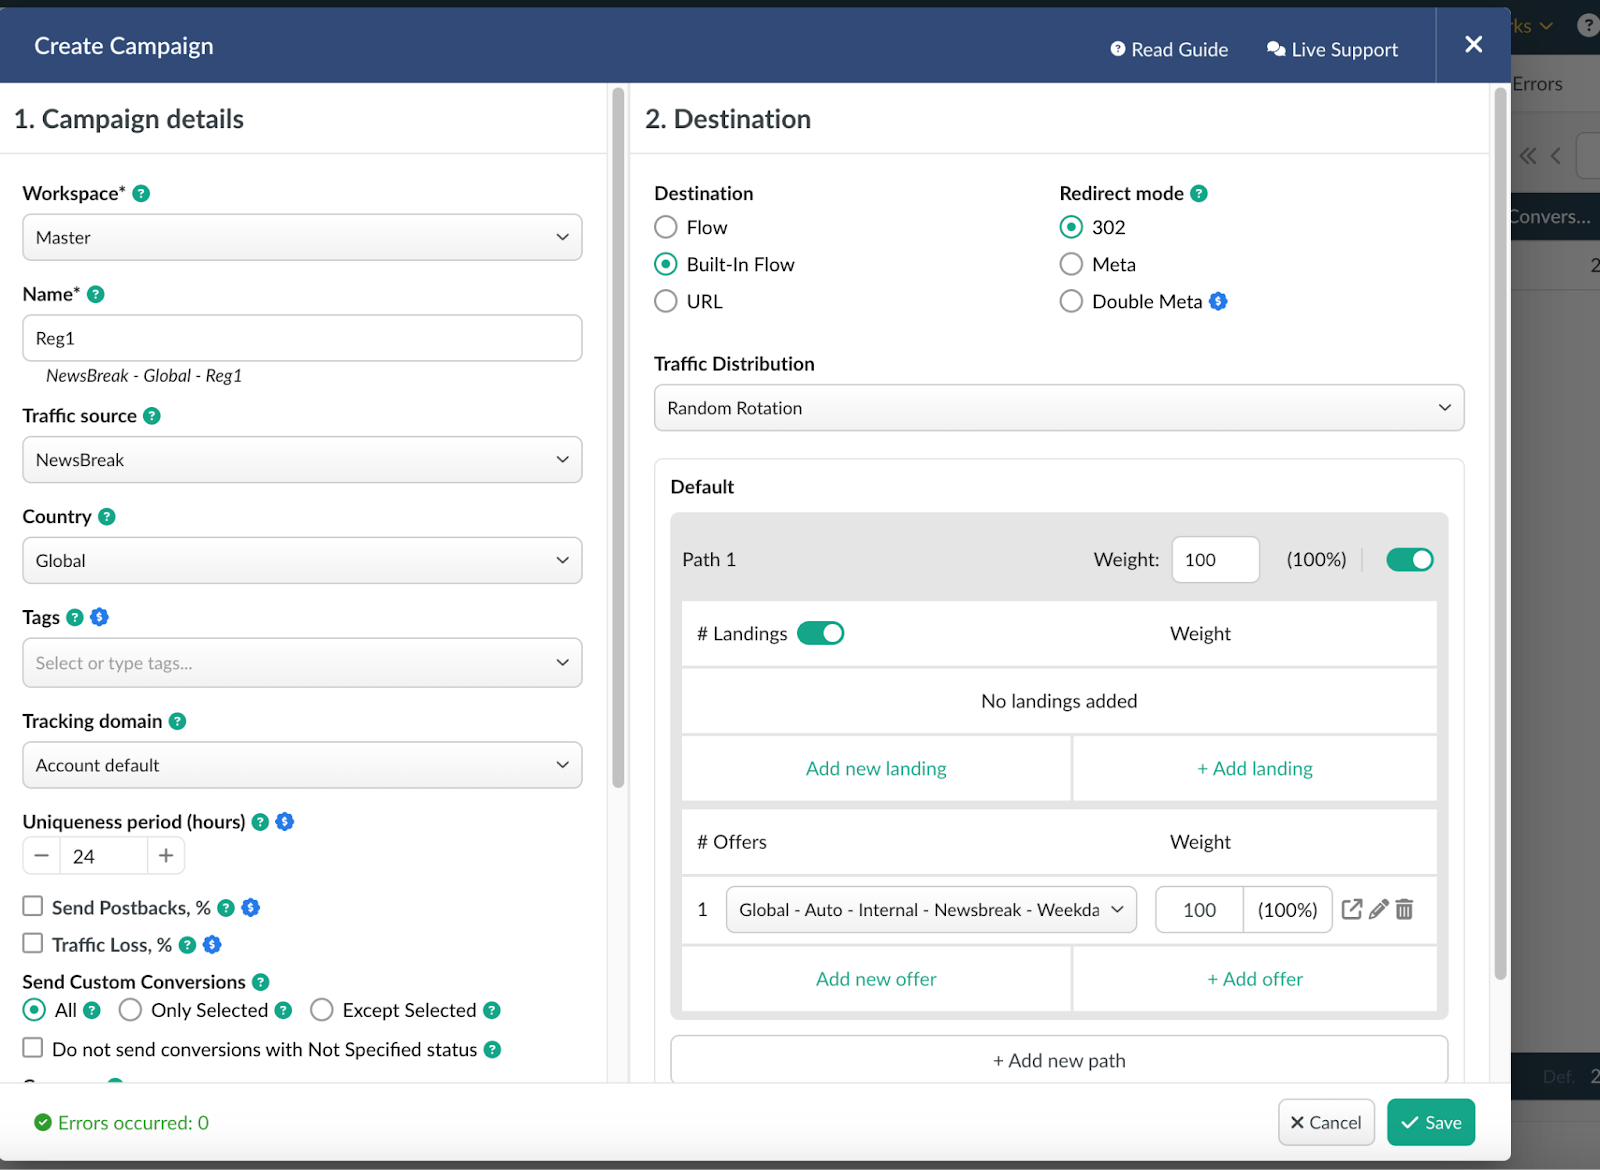Open the Read Guide link

(1169, 49)
